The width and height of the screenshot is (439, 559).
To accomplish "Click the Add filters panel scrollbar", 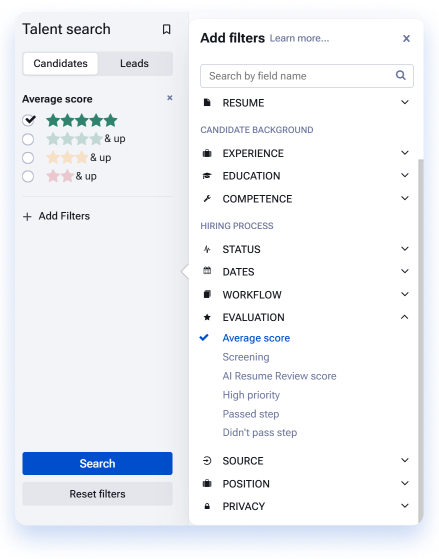I will click(420, 342).
